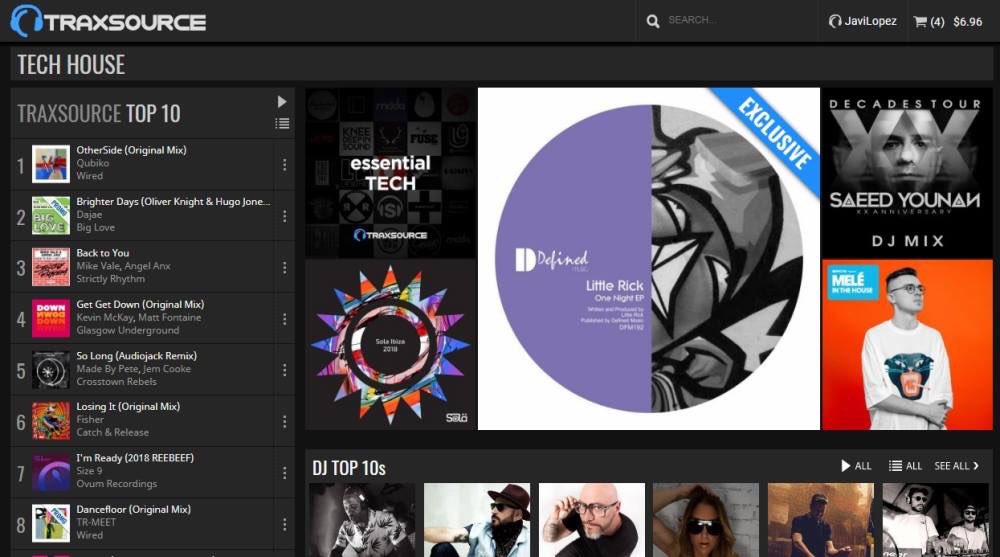Open the Melé In The House banner
This screenshot has width=1000, height=557.
[907, 345]
